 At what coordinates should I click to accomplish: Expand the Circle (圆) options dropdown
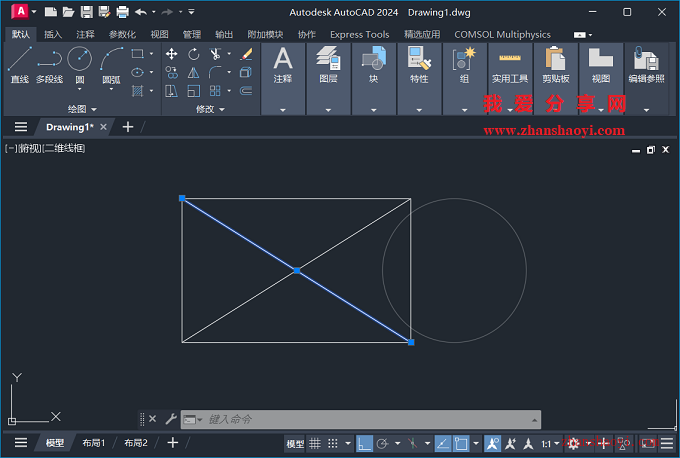coord(80,89)
